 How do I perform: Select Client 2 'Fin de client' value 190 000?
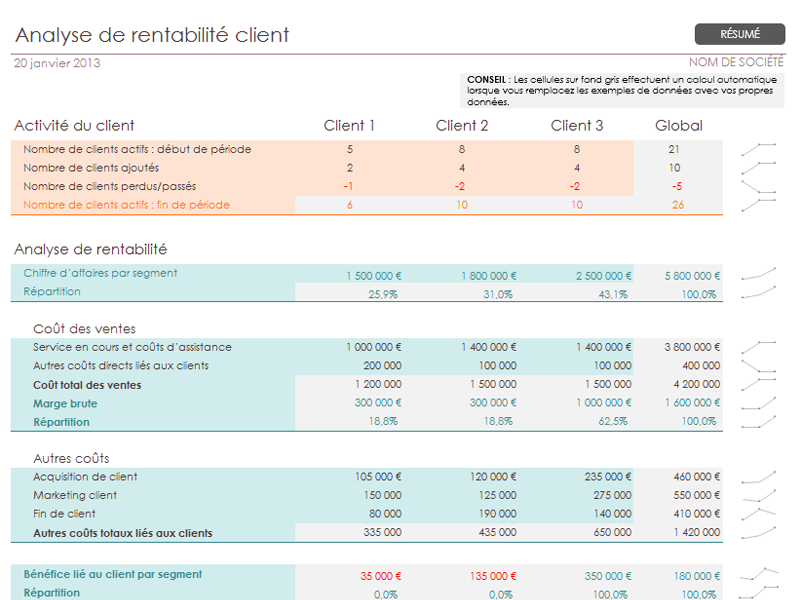(497, 514)
